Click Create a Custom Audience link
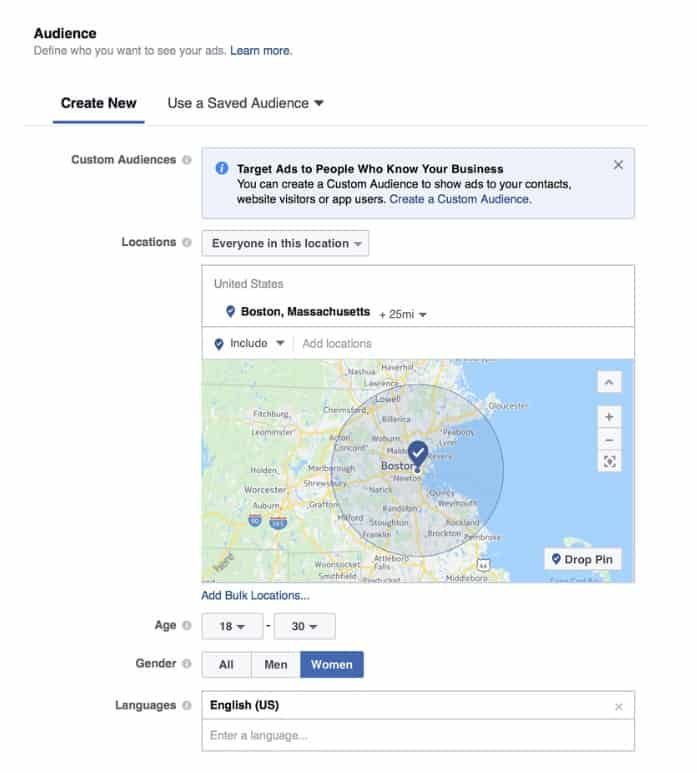Screen dimensions: 697x773 (460, 199)
